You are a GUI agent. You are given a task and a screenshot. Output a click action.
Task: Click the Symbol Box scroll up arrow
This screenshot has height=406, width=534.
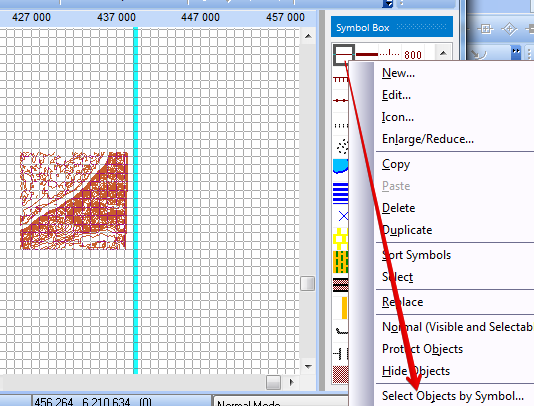pyautogui.click(x=443, y=53)
